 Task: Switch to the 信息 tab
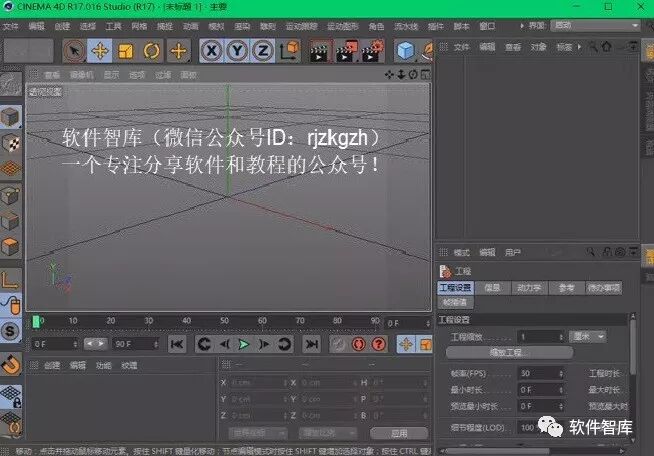point(492,287)
